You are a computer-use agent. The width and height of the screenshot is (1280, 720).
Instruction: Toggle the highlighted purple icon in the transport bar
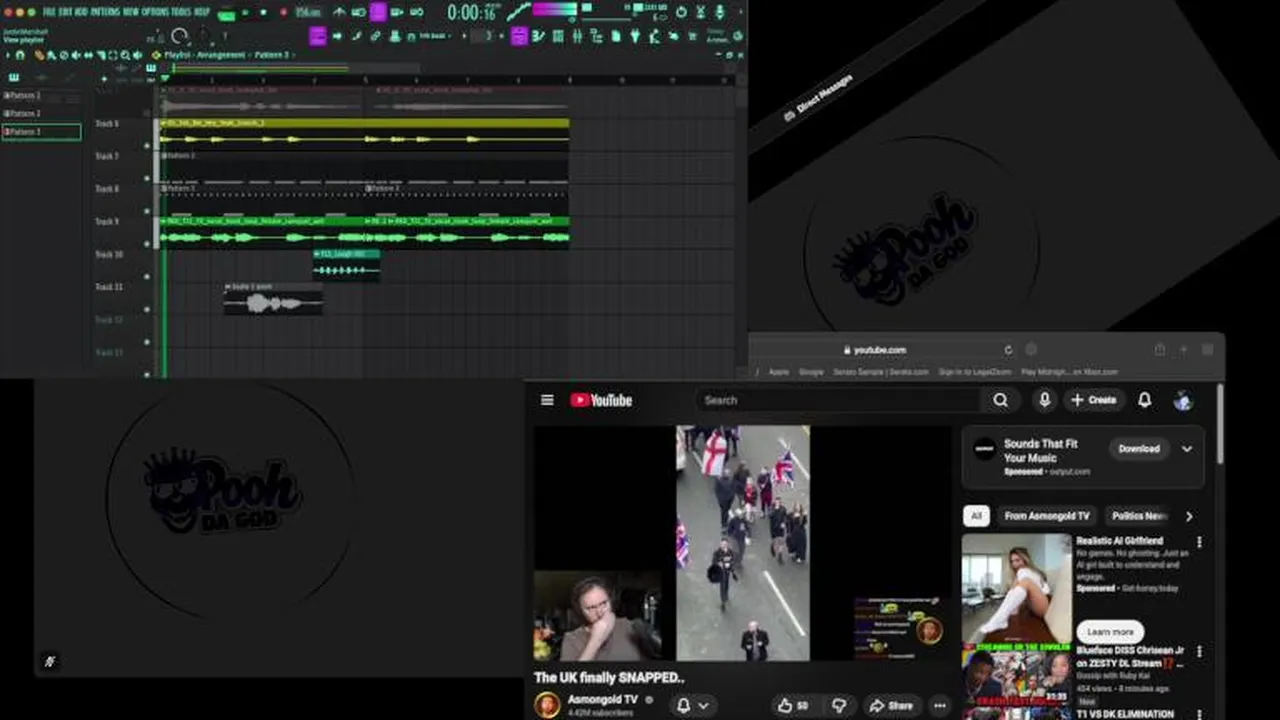point(378,13)
